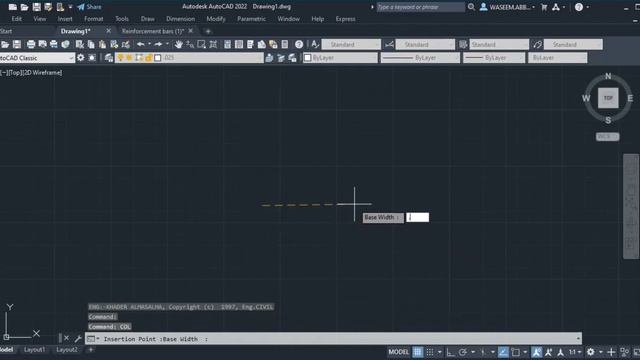The image size is (640, 360).
Task: Click the status bar Customization gear icon
Action: point(591,351)
